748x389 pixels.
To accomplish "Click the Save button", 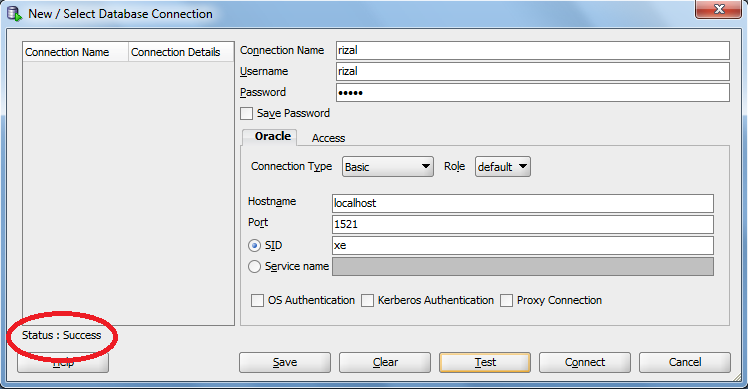I will 285,362.
